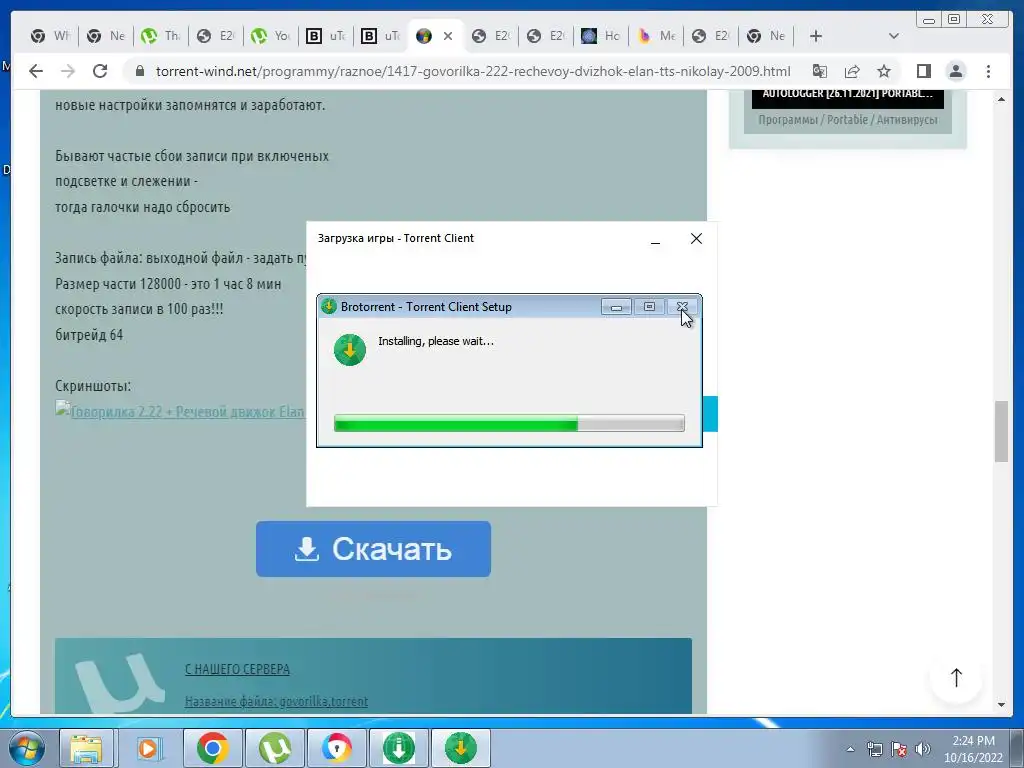Click the vertical scrollbar thumb

[x=1001, y=432]
